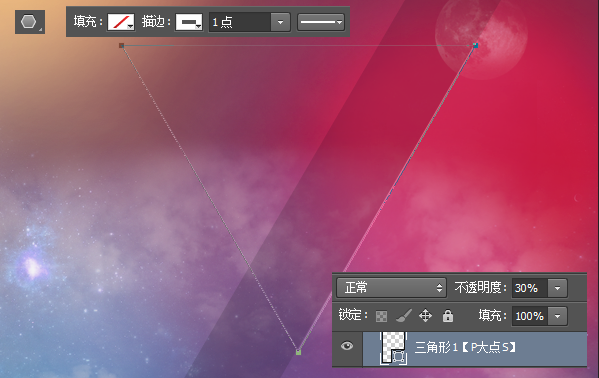The height and width of the screenshot is (378, 599).
Task: Toggle lock image pixels brush icon
Action: [x=403, y=316]
